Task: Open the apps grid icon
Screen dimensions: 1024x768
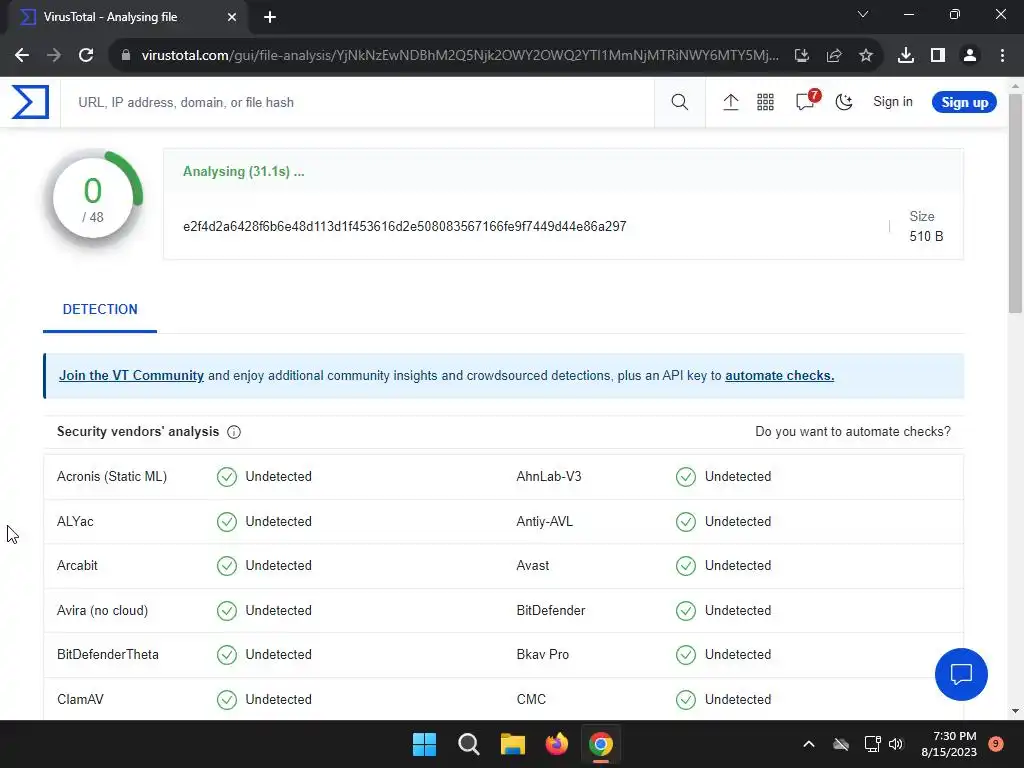Action: pos(765,102)
